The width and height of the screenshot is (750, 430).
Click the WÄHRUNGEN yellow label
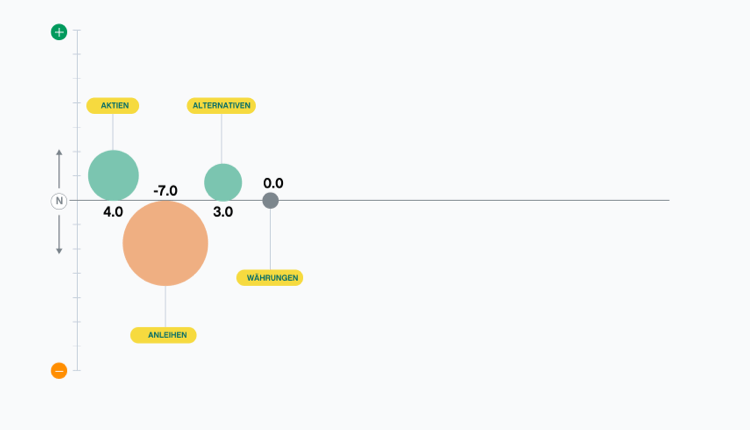[270, 278]
